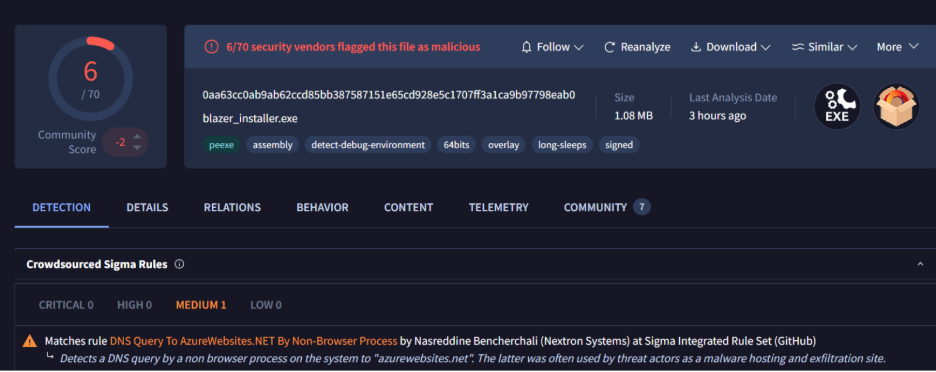
Task: Click the Download arrow icon
Action: point(695,47)
